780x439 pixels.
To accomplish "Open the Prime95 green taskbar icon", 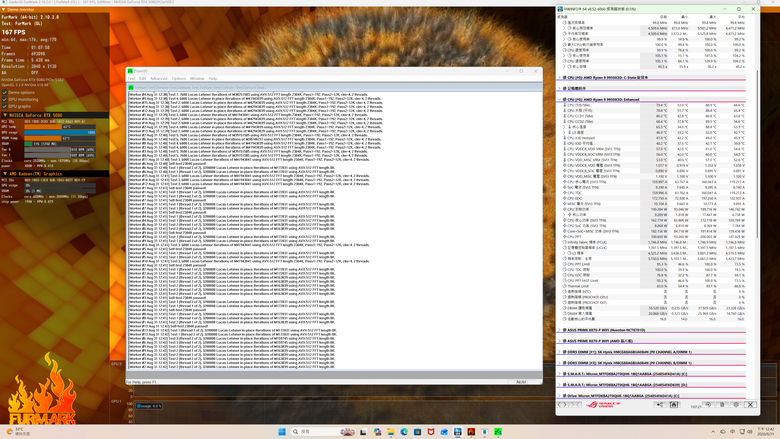I will click(x=498, y=432).
